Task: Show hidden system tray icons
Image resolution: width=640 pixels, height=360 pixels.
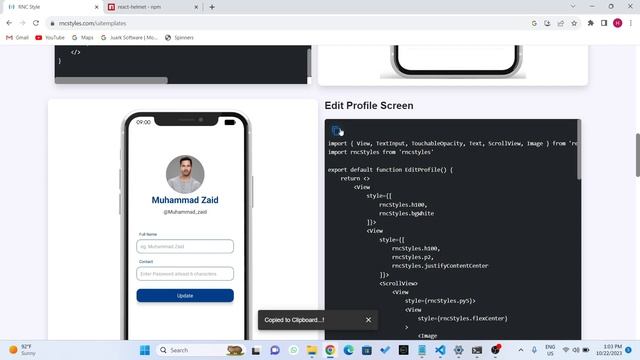Action: pyautogui.click(x=521, y=350)
